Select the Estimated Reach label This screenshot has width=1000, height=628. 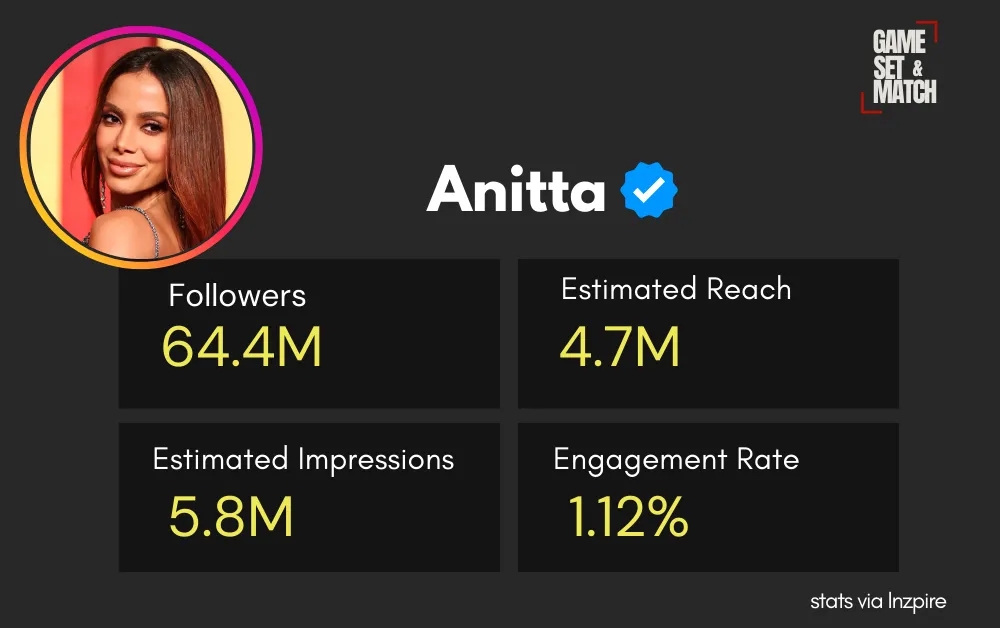[x=676, y=290]
